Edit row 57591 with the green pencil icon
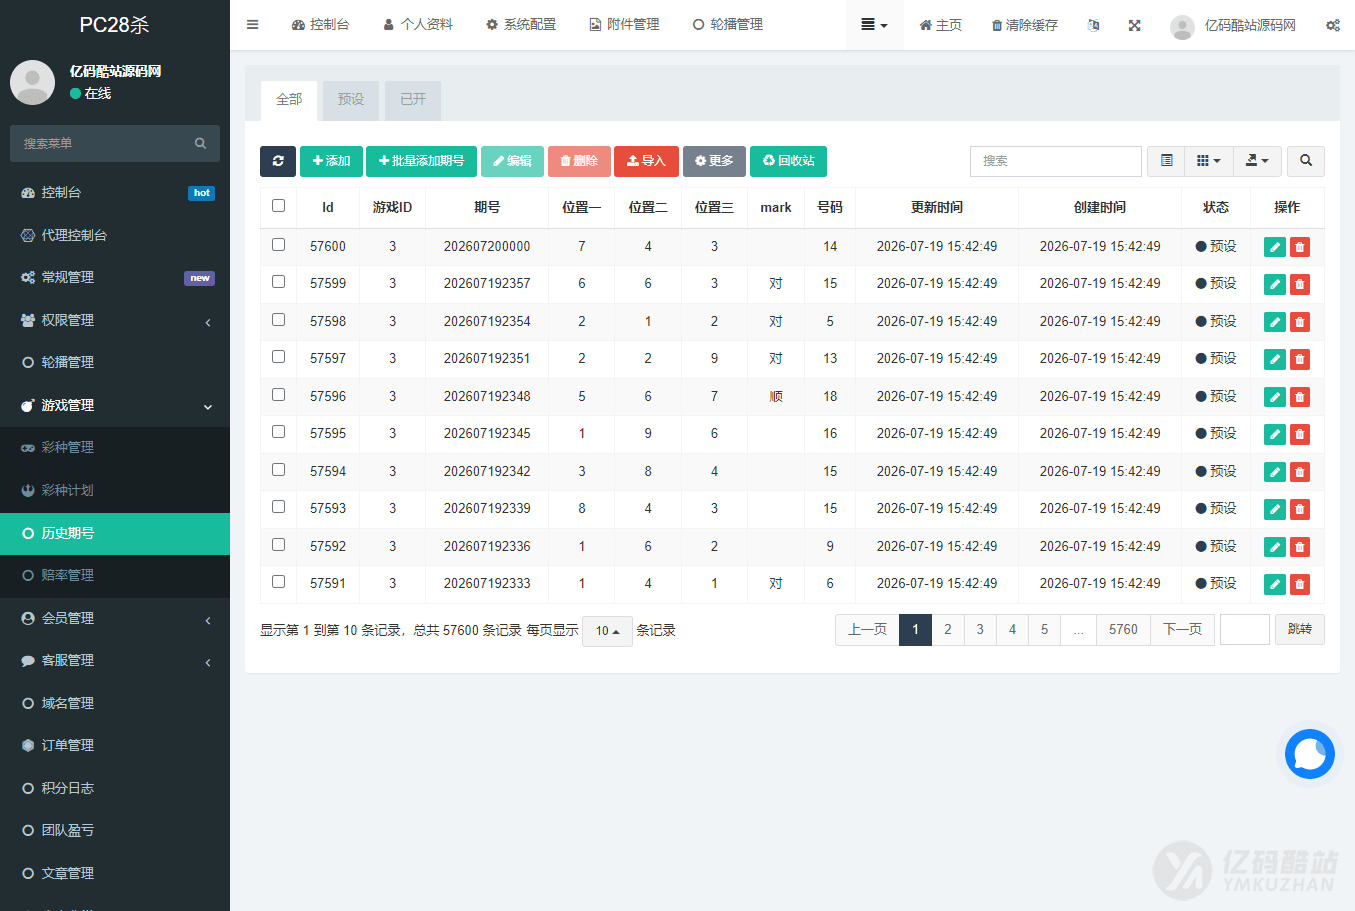This screenshot has height=911, width=1355. point(1275,584)
